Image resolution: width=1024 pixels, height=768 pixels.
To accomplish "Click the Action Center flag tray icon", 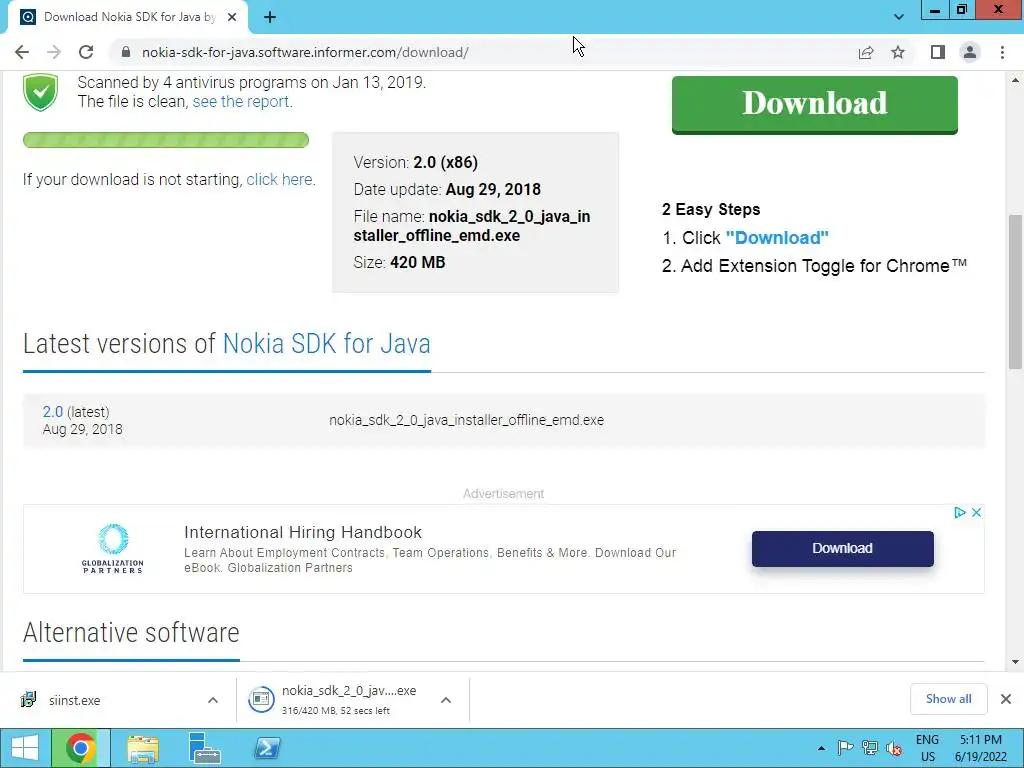I will [845, 748].
